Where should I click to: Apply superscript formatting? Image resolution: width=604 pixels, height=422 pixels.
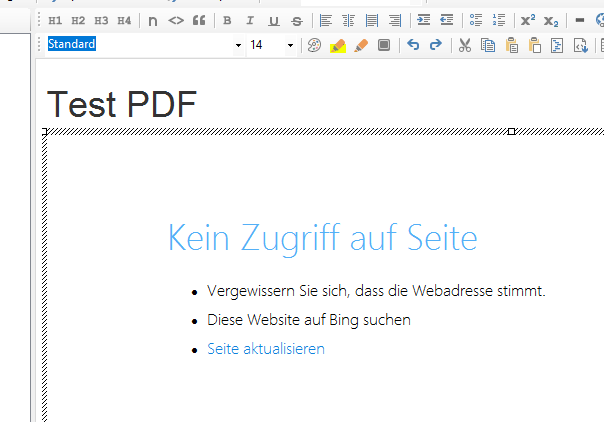click(528, 20)
